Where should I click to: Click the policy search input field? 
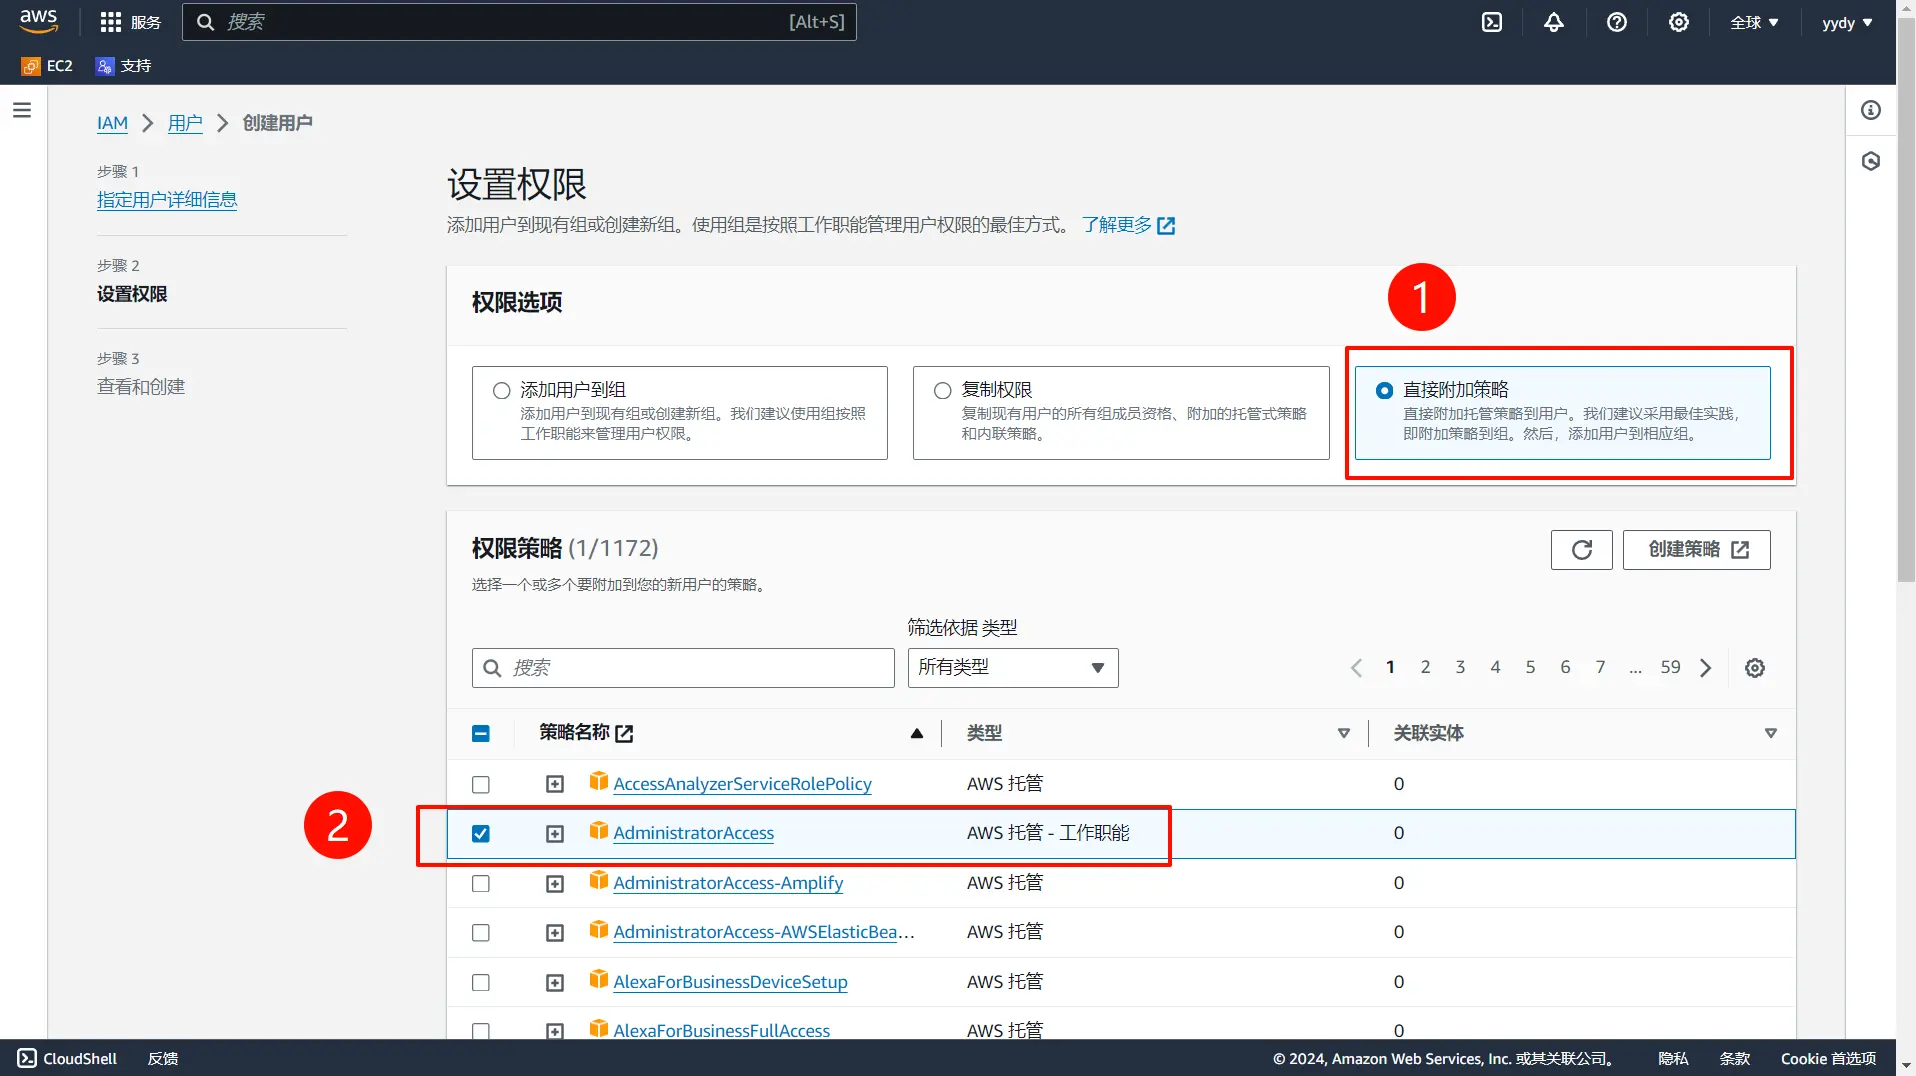(x=683, y=668)
